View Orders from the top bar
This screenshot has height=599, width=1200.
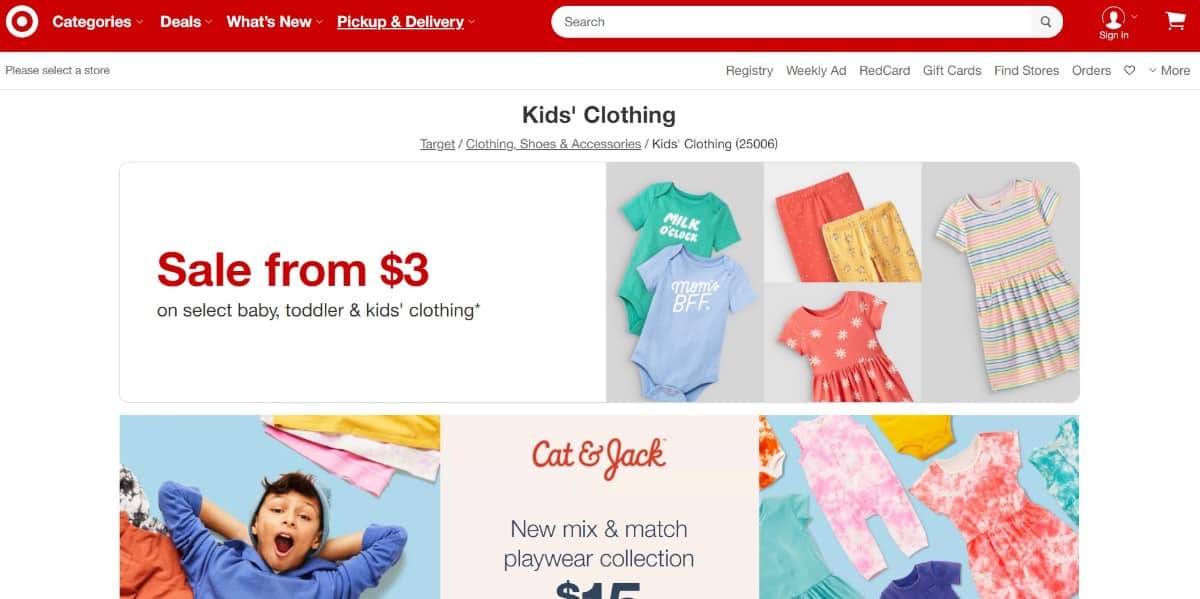pyautogui.click(x=1091, y=71)
